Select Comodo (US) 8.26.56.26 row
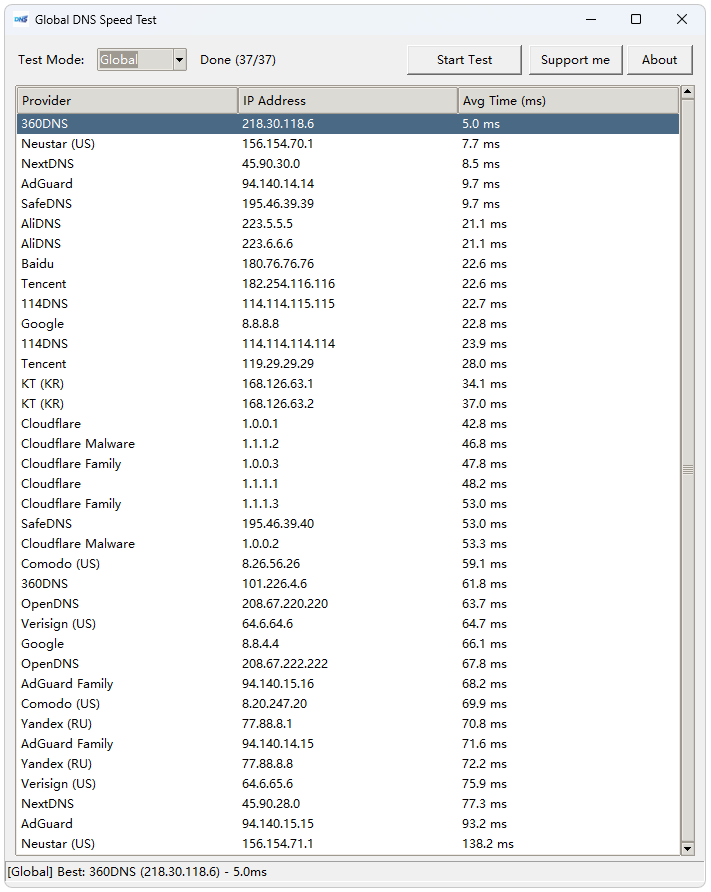The image size is (711, 892). coord(348,564)
